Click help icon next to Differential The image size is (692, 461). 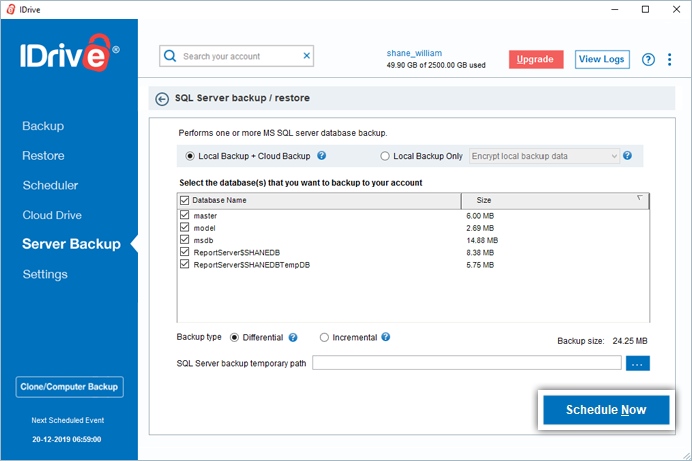pyautogui.click(x=293, y=337)
